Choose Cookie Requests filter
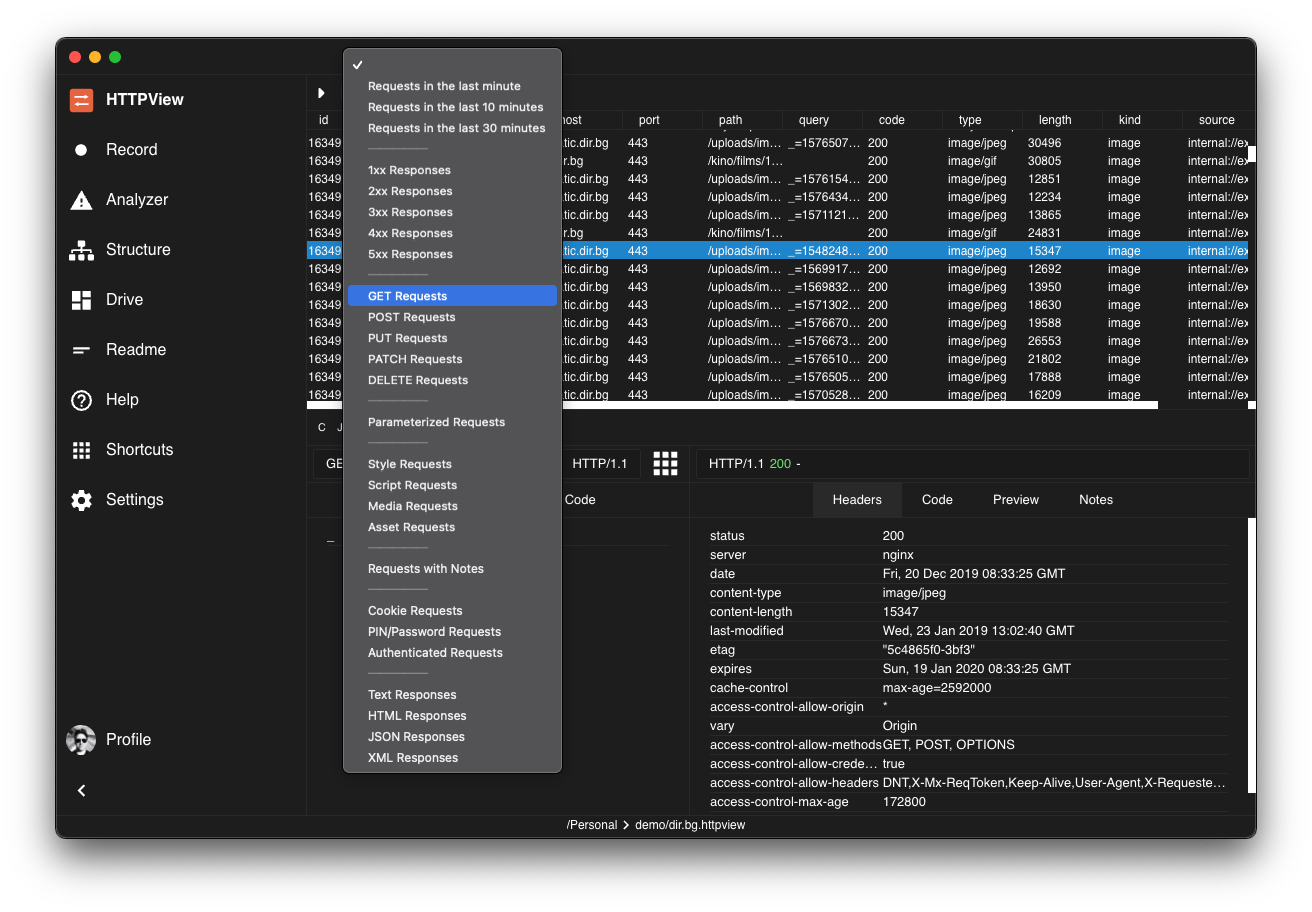The height and width of the screenshot is (912, 1312). (x=452, y=611)
